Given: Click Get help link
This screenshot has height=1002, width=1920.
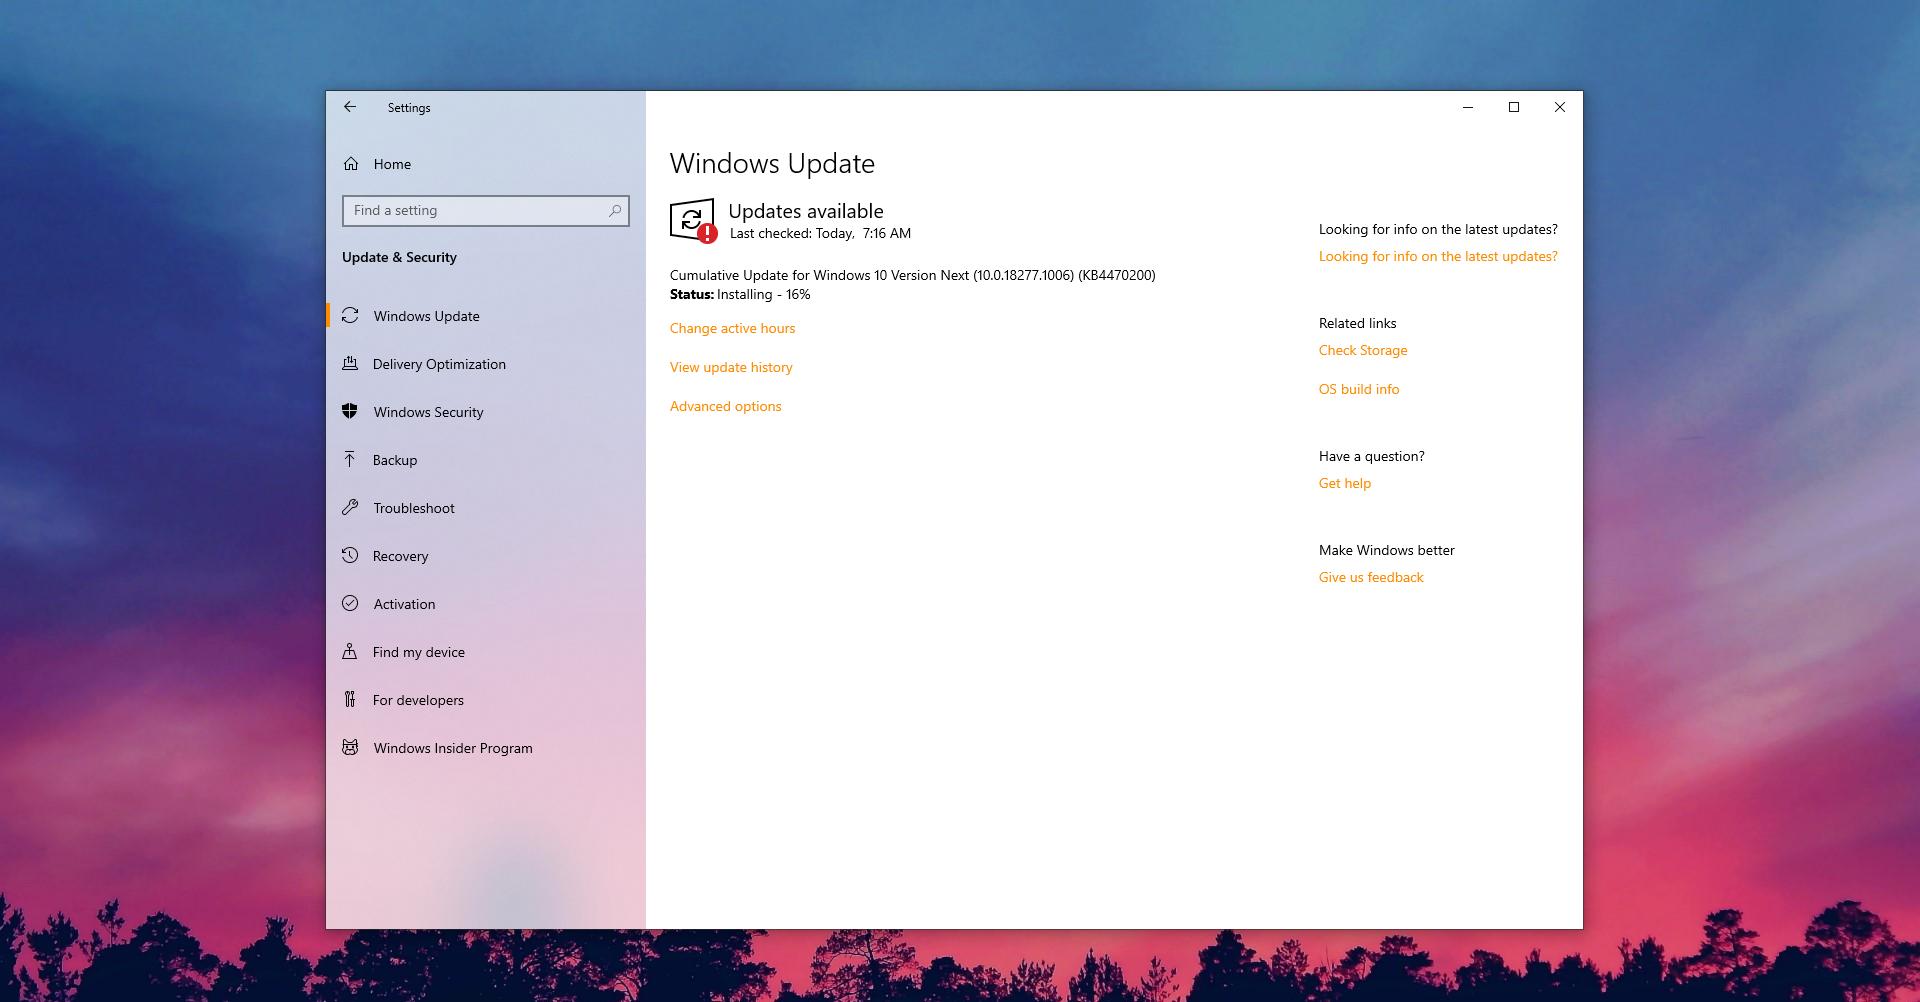Looking at the screenshot, I should pyautogui.click(x=1345, y=483).
